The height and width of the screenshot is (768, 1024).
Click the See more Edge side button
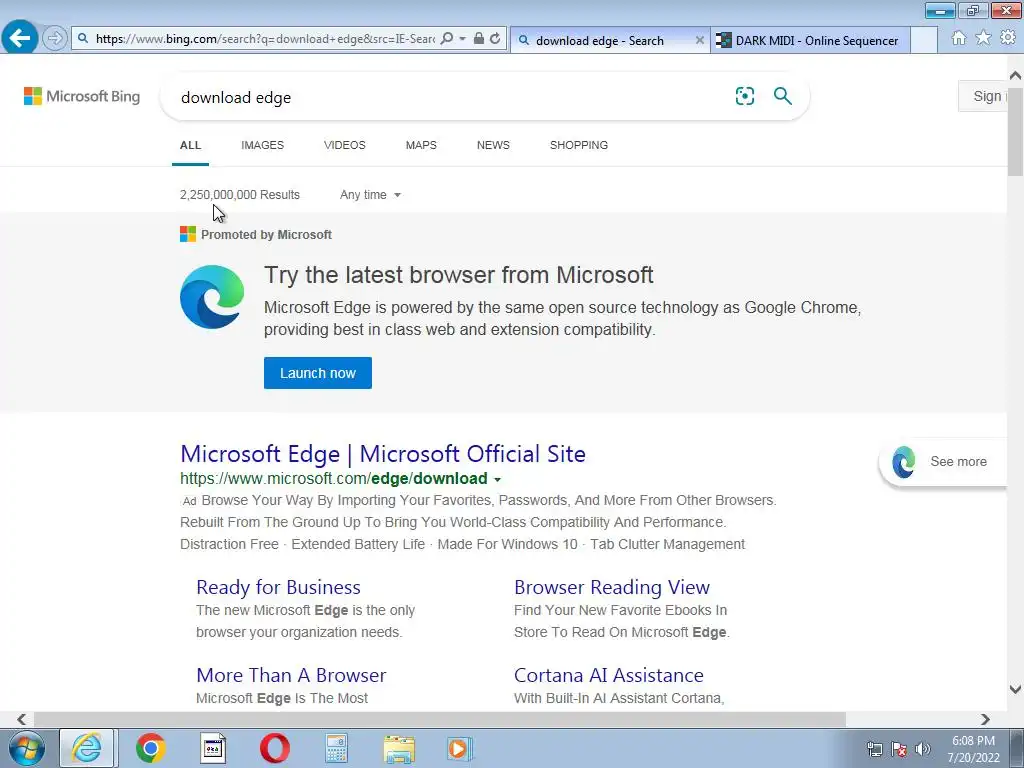point(943,462)
